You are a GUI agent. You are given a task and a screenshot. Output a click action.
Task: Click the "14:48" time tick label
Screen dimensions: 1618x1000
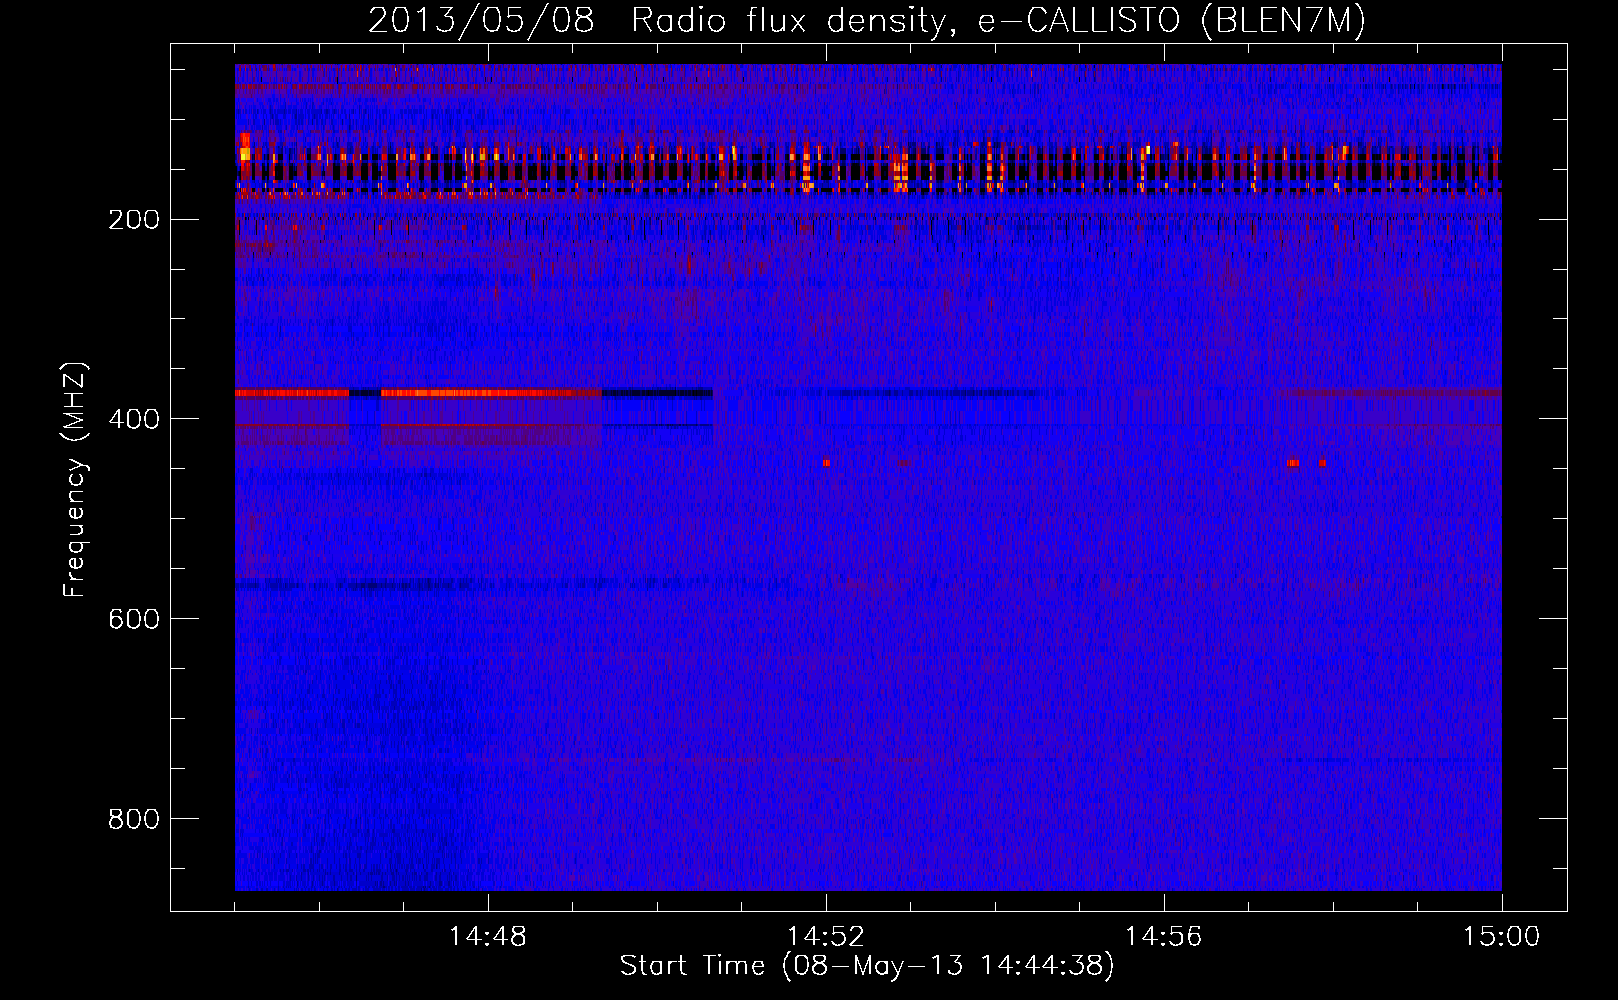coord(488,937)
